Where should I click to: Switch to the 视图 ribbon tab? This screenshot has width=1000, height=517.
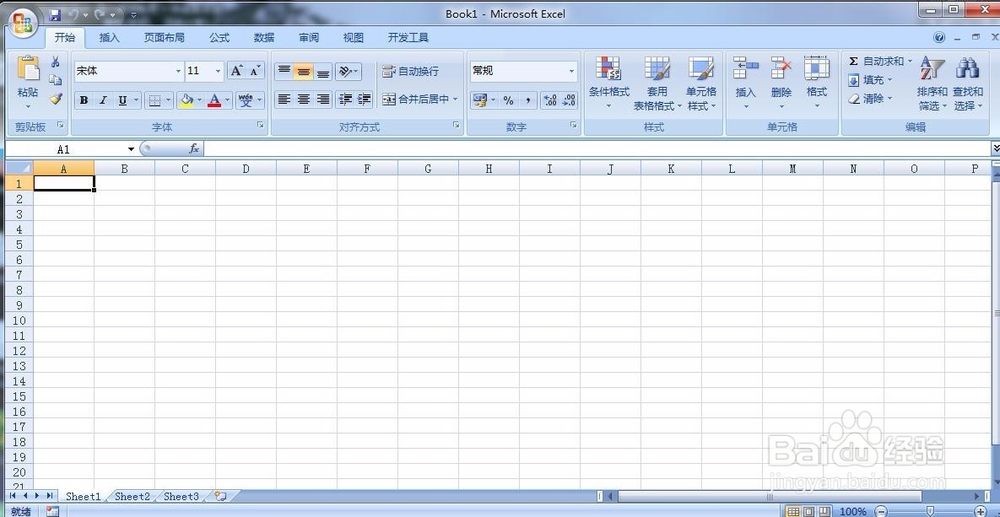click(x=353, y=38)
